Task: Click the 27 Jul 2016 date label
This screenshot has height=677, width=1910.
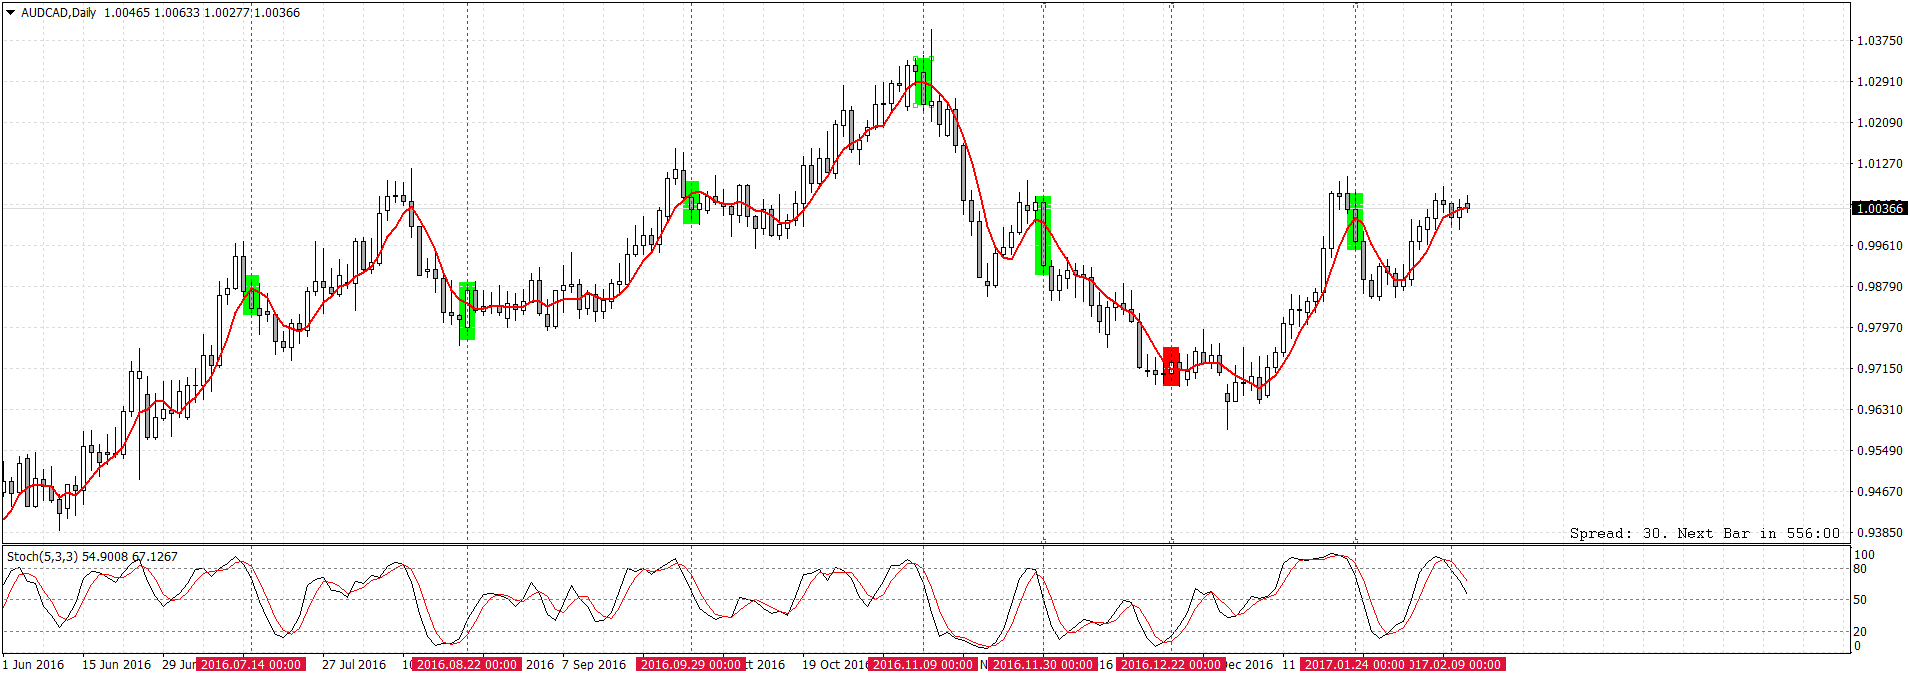Action: coord(354,665)
